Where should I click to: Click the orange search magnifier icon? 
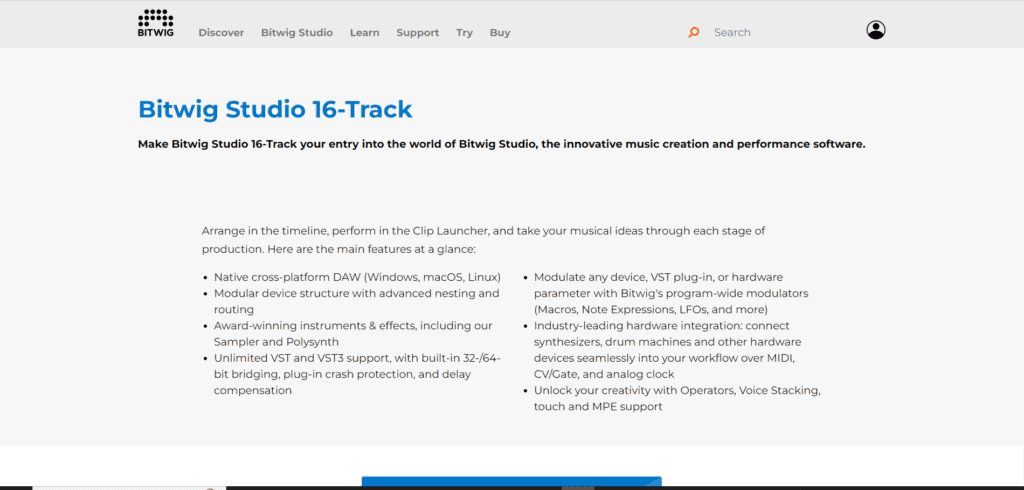[694, 32]
